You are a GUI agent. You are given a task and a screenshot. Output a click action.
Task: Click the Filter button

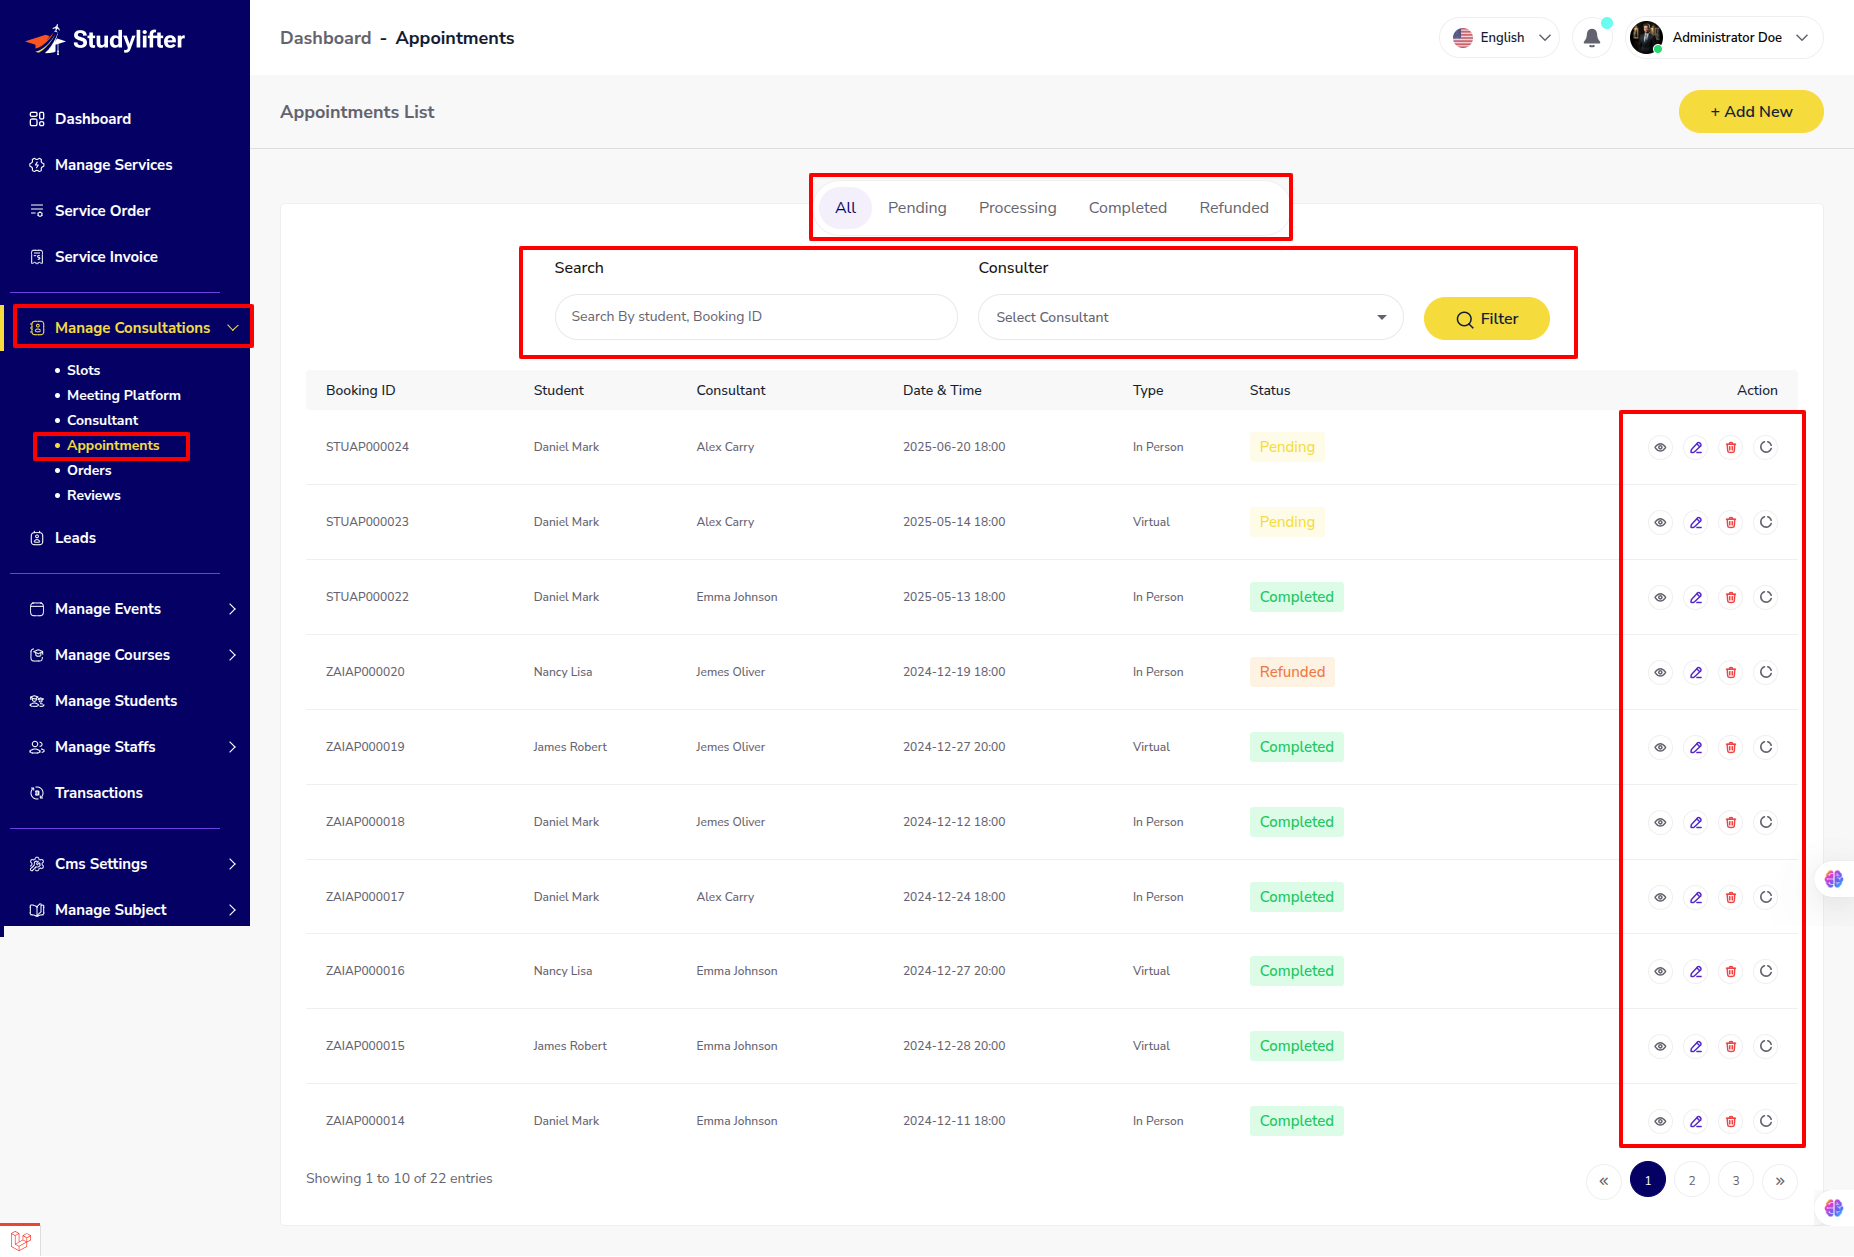coord(1487,319)
